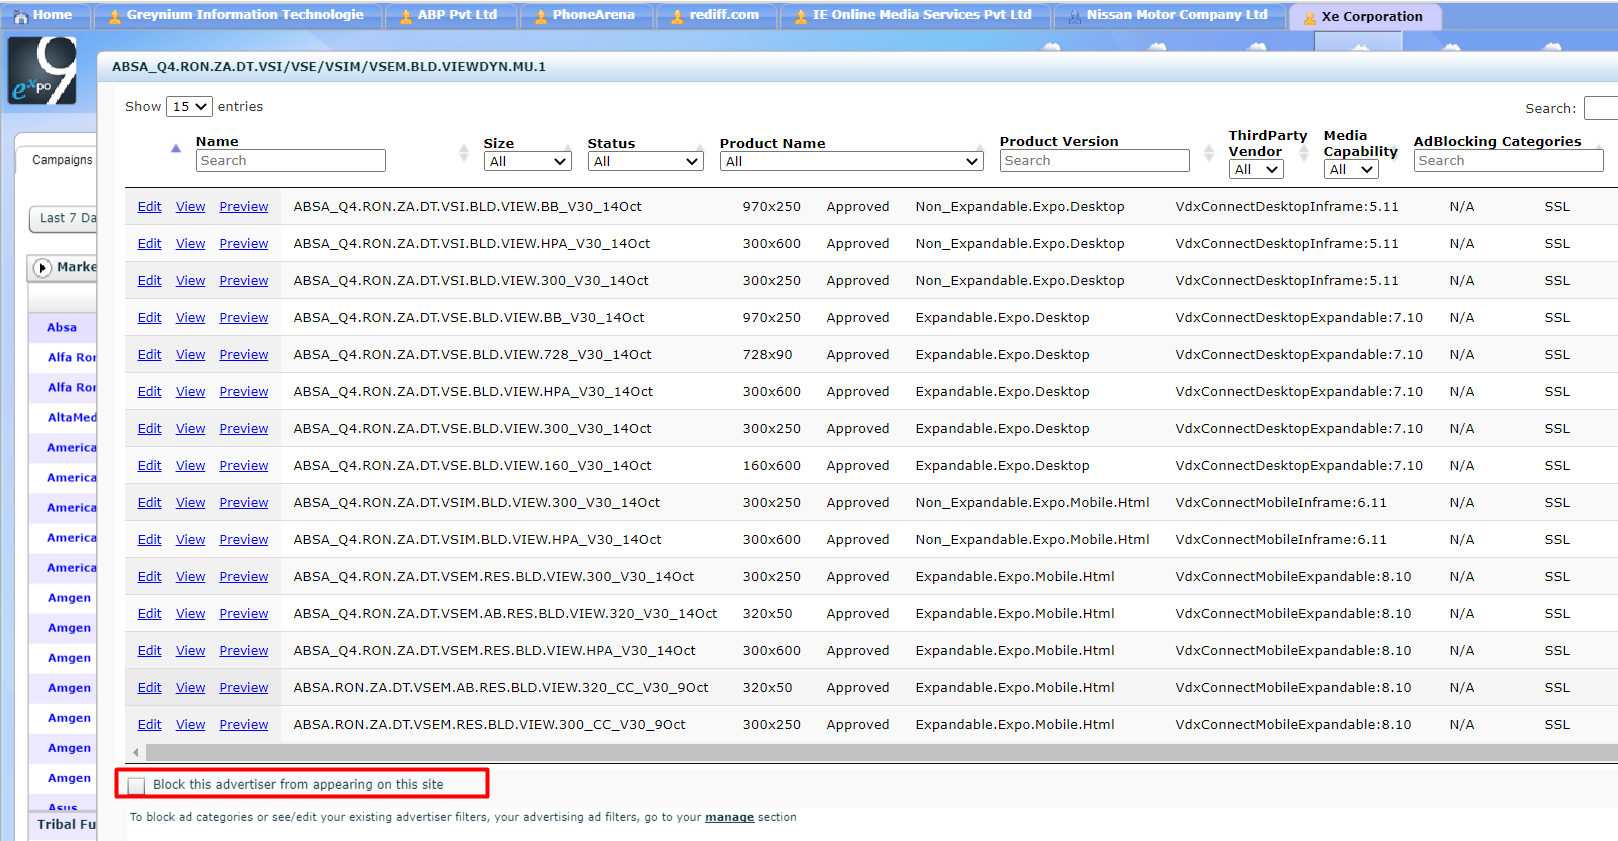Open the Greynium Information Technologie tab
This screenshot has width=1618, height=841.
(244, 15)
